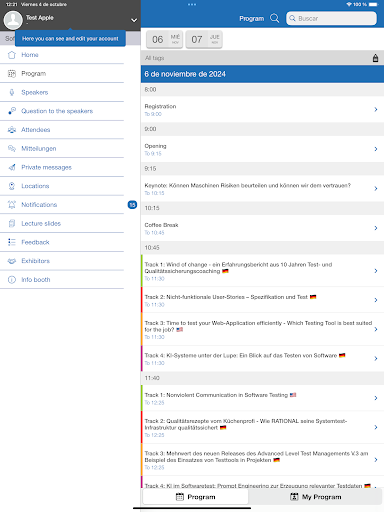
Task: Tap the Feedback list icon
Action: point(12,242)
